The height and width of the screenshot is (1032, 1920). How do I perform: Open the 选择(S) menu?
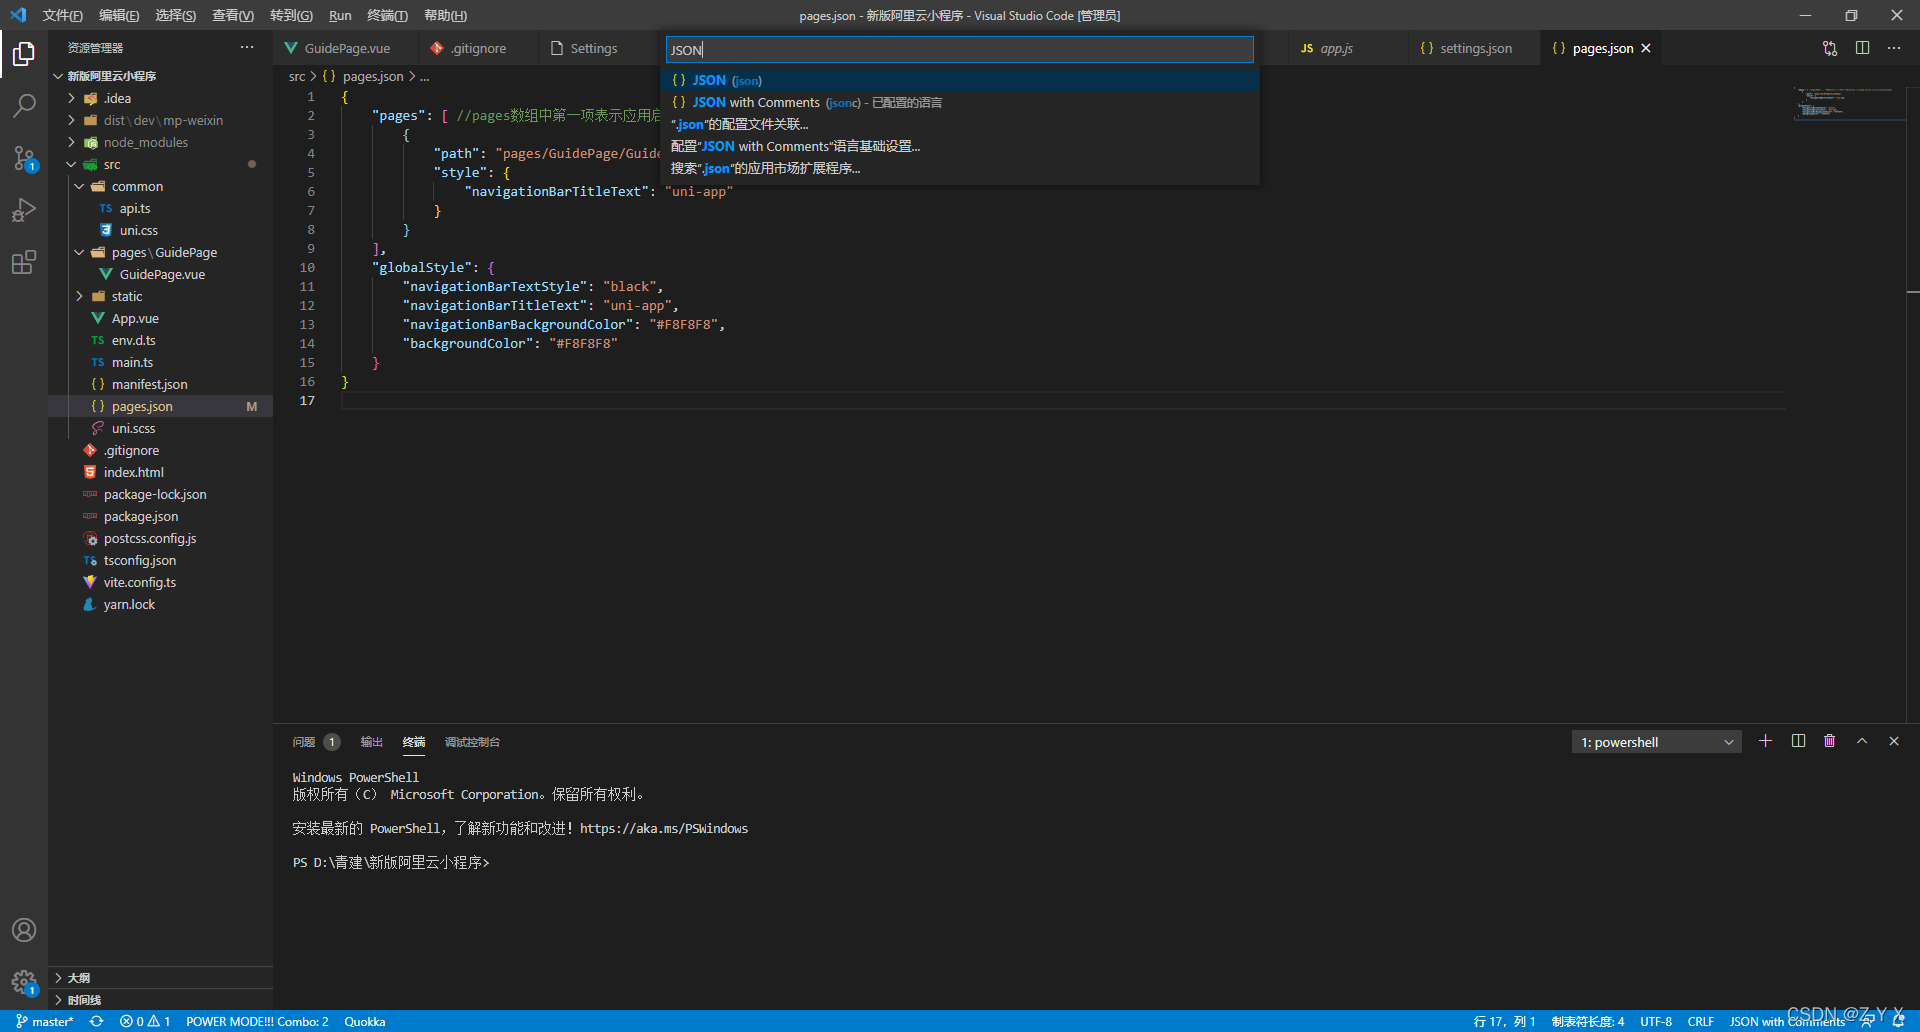pos(175,15)
